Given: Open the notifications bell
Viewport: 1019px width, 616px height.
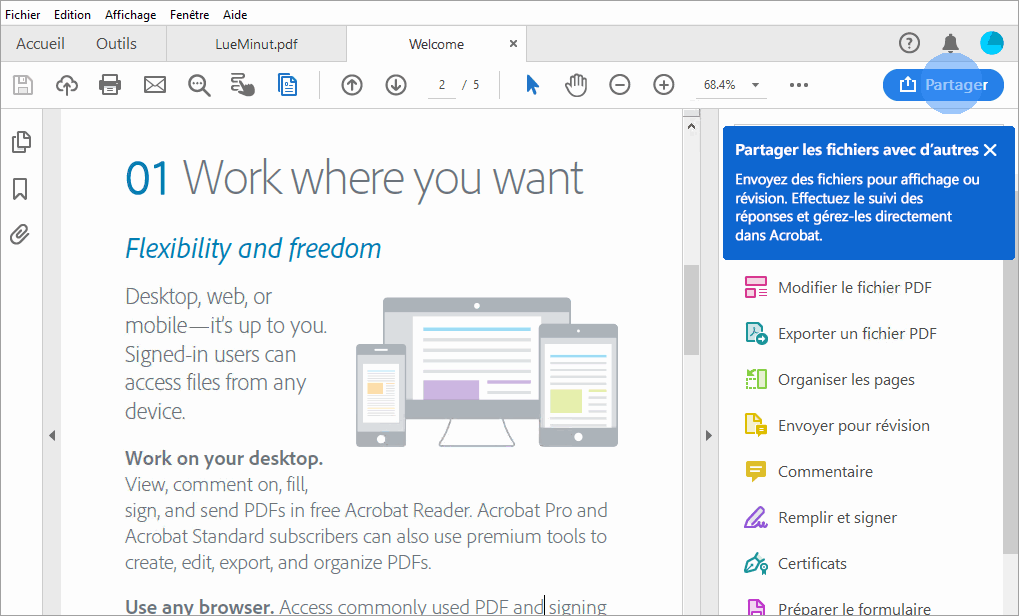Looking at the screenshot, I should (950, 43).
